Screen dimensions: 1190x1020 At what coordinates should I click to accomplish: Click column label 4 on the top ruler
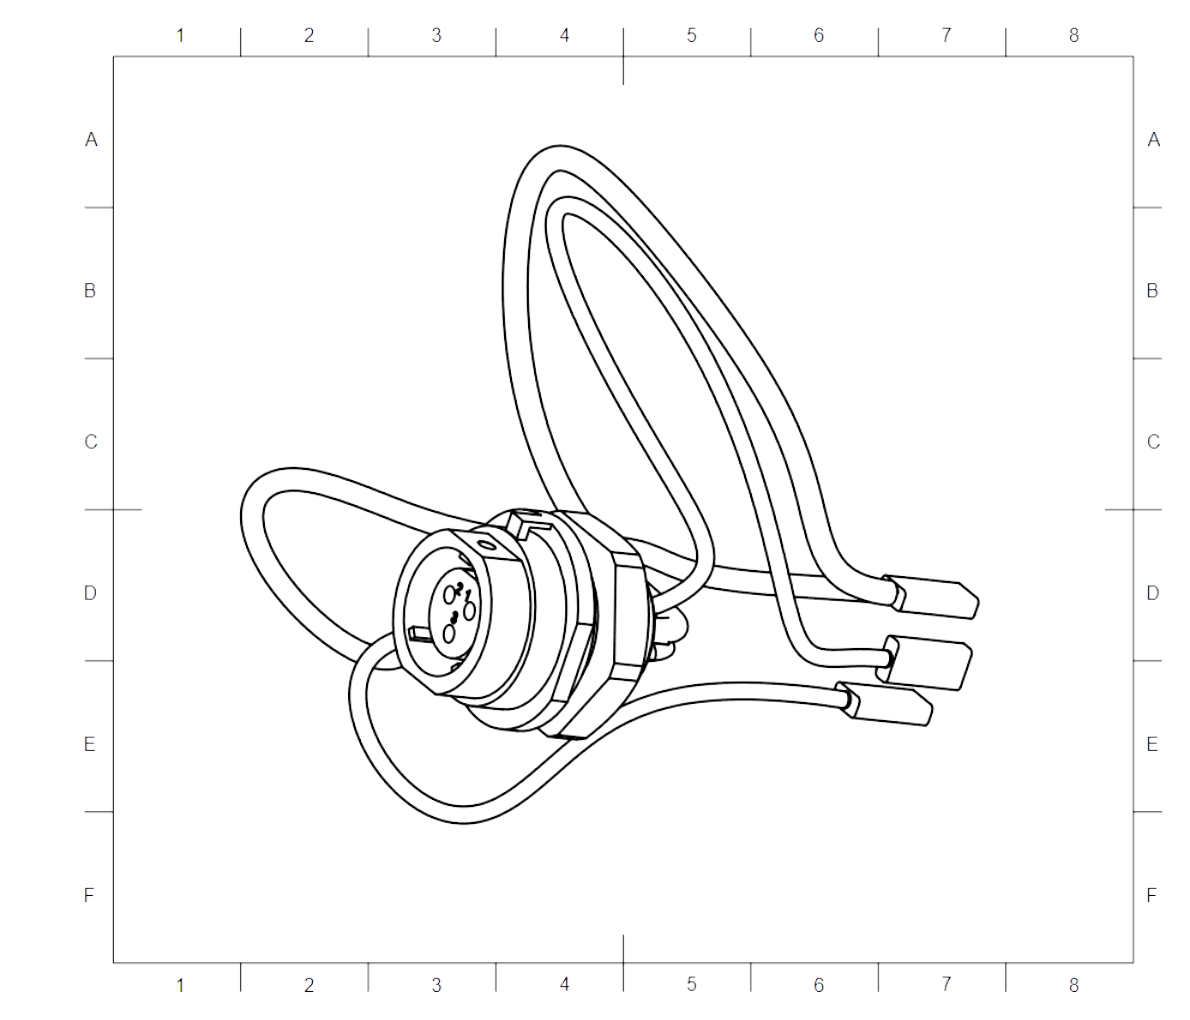[x=563, y=35]
